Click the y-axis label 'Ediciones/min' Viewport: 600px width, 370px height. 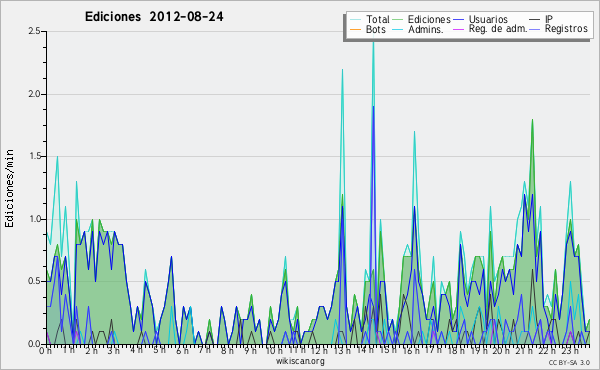pyautogui.click(x=9, y=188)
